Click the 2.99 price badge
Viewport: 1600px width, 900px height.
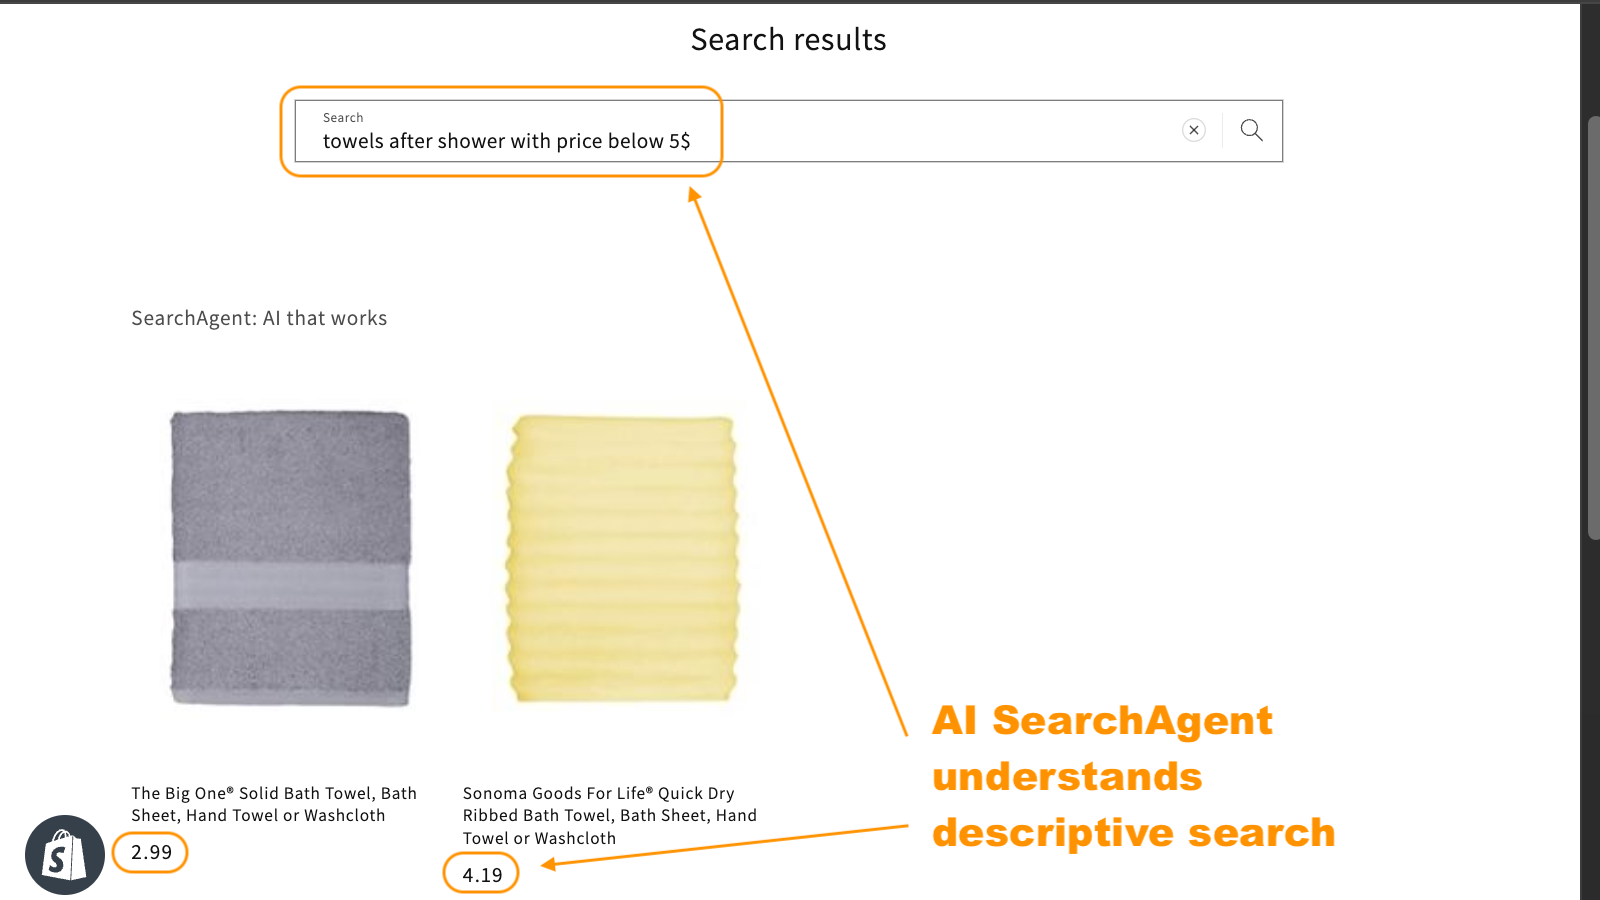coord(150,852)
